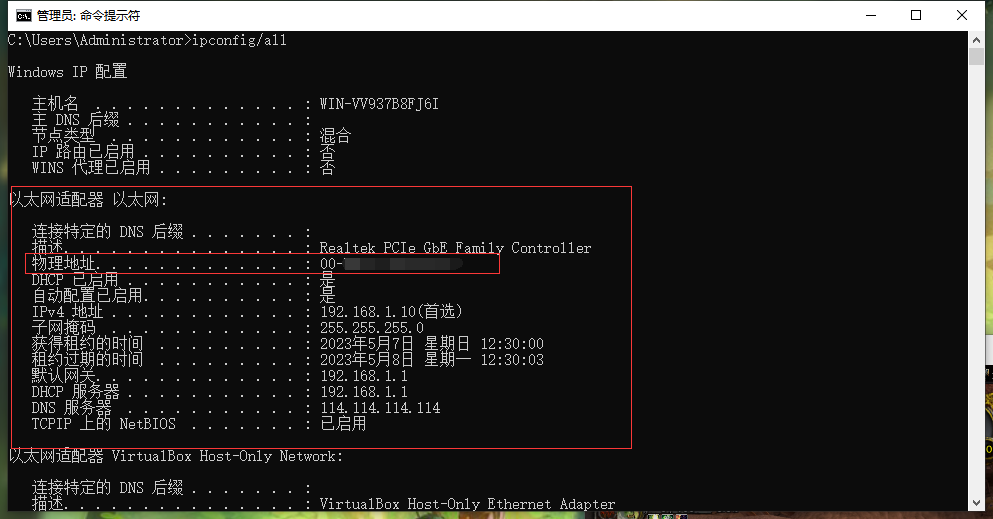Click the lease obtained time line

tap(288, 344)
